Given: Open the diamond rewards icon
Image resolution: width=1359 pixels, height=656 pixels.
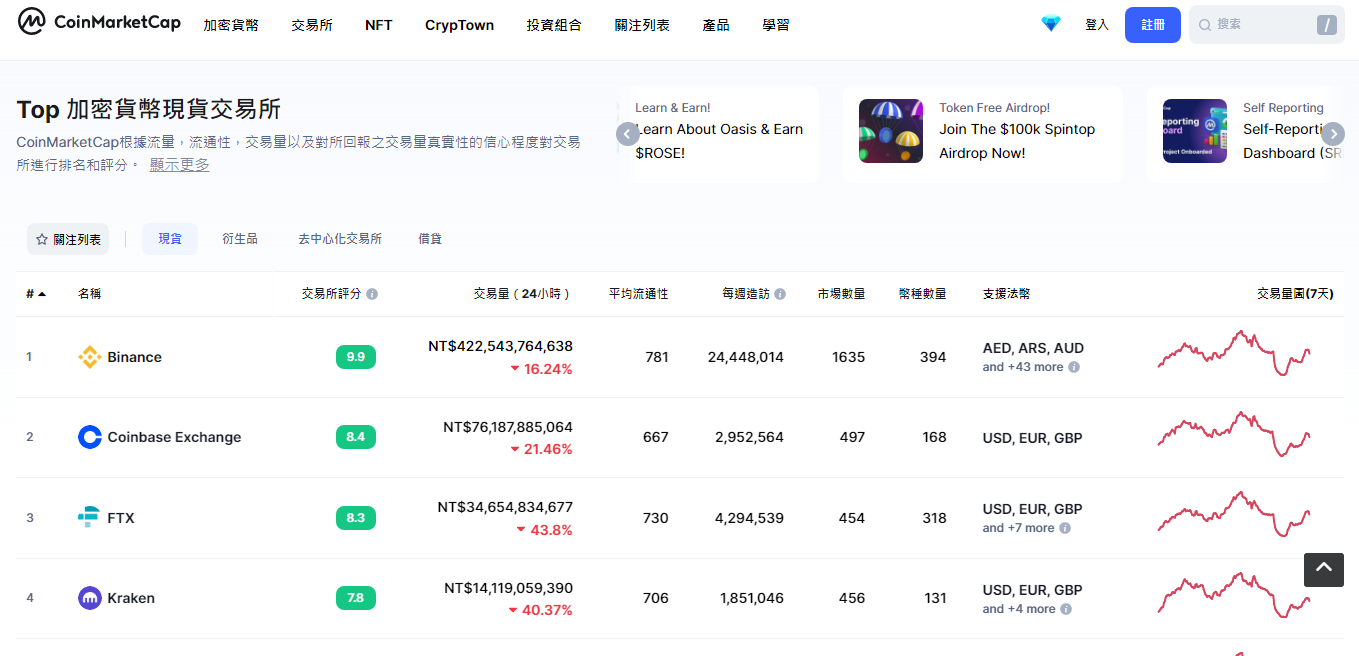Looking at the screenshot, I should point(1050,24).
